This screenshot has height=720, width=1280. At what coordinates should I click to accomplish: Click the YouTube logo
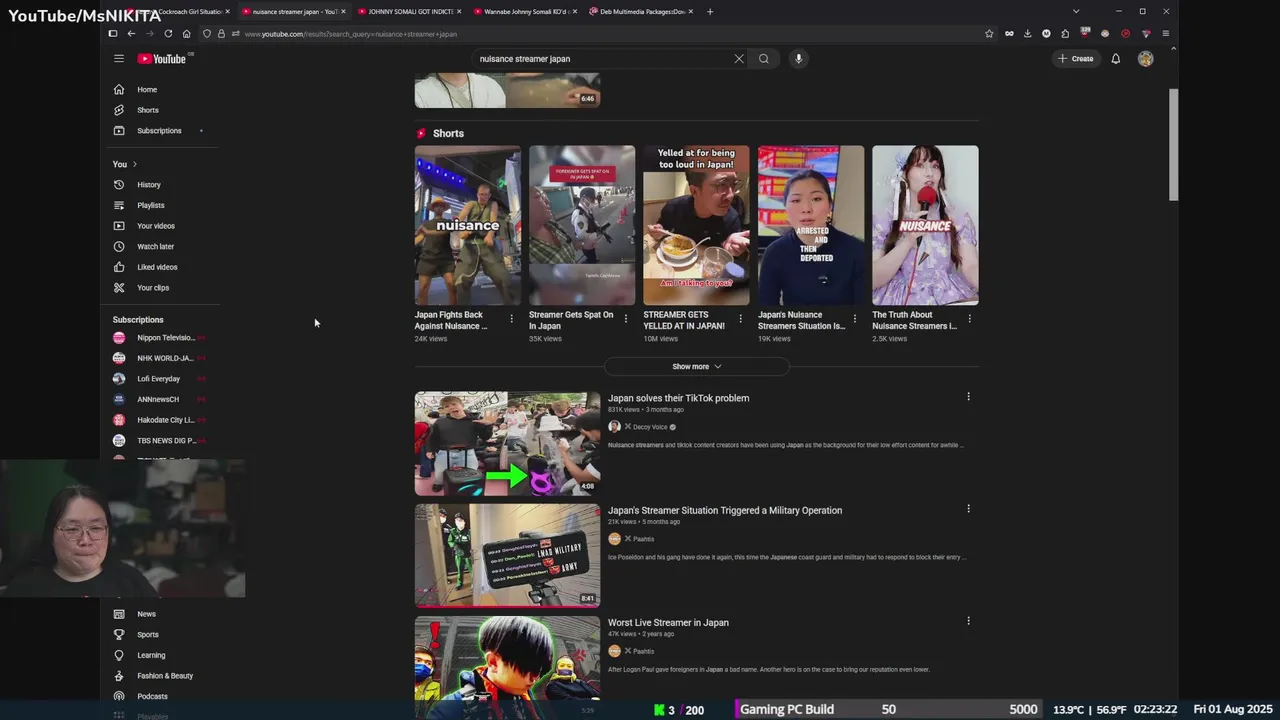pyautogui.click(x=162, y=59)
